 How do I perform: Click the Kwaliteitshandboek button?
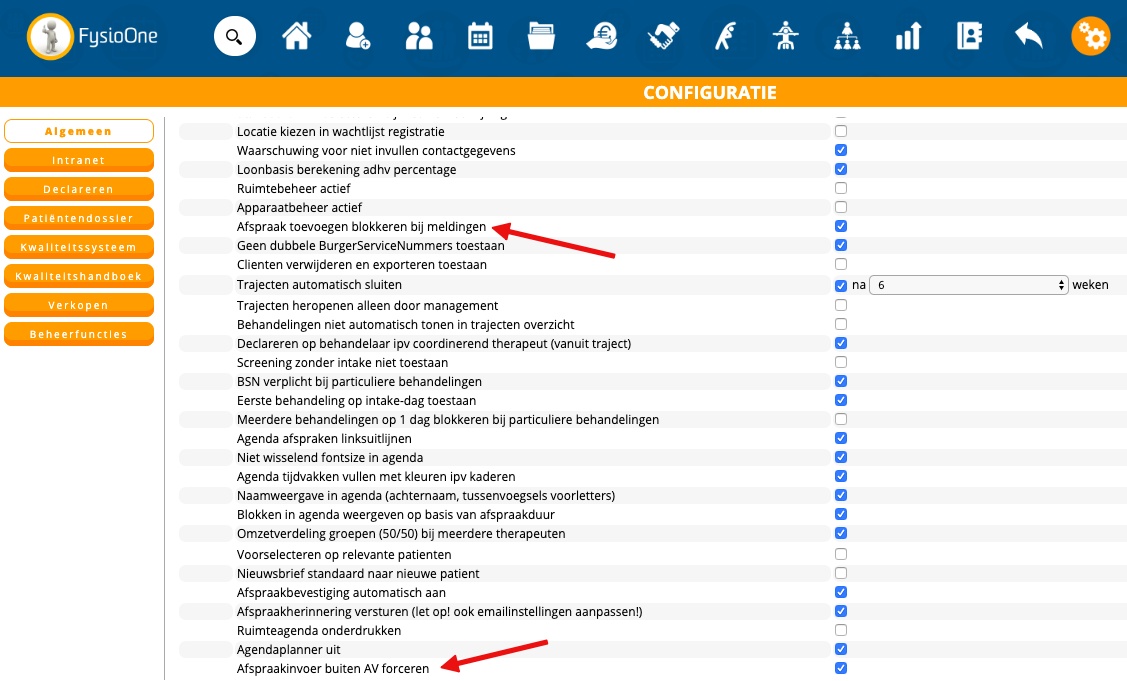pos(79,276)
